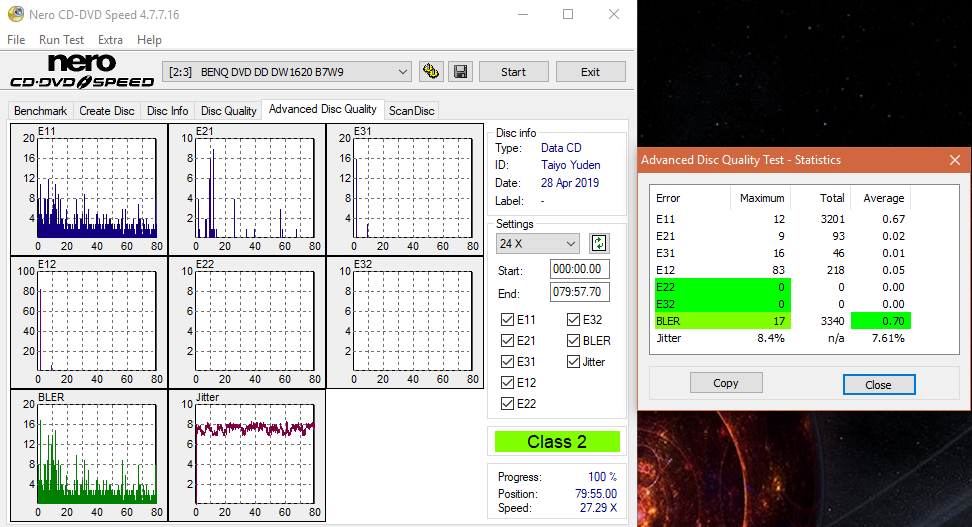Click the E31 error graph
This screenshot has height=527, width=972.
pyautogui.click(x=405, y=189)
